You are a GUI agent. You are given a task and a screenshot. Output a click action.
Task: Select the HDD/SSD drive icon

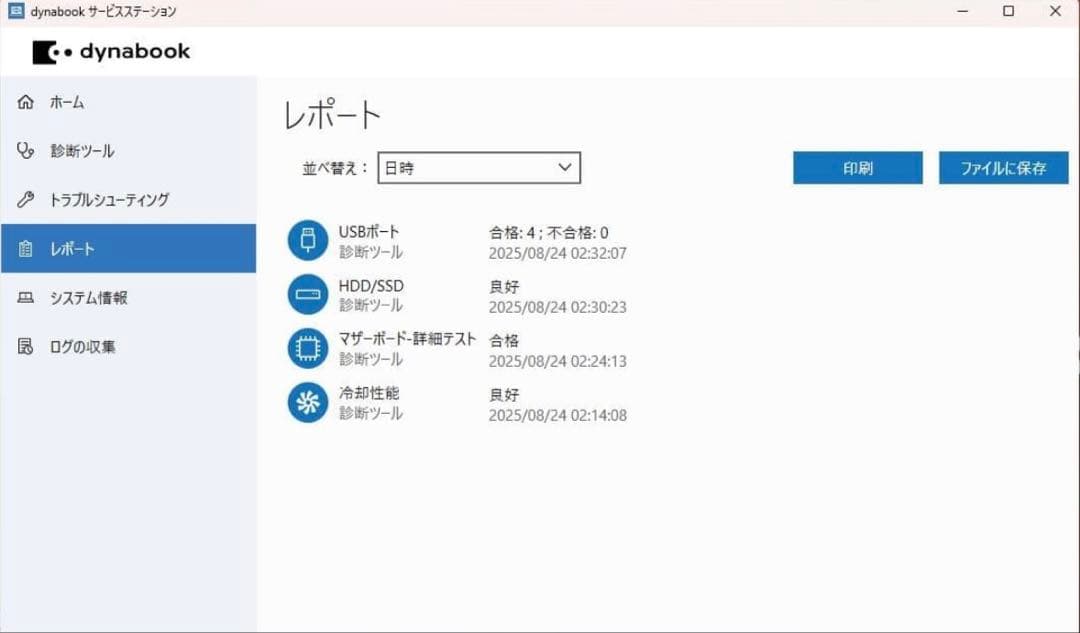tap(307, 294)
